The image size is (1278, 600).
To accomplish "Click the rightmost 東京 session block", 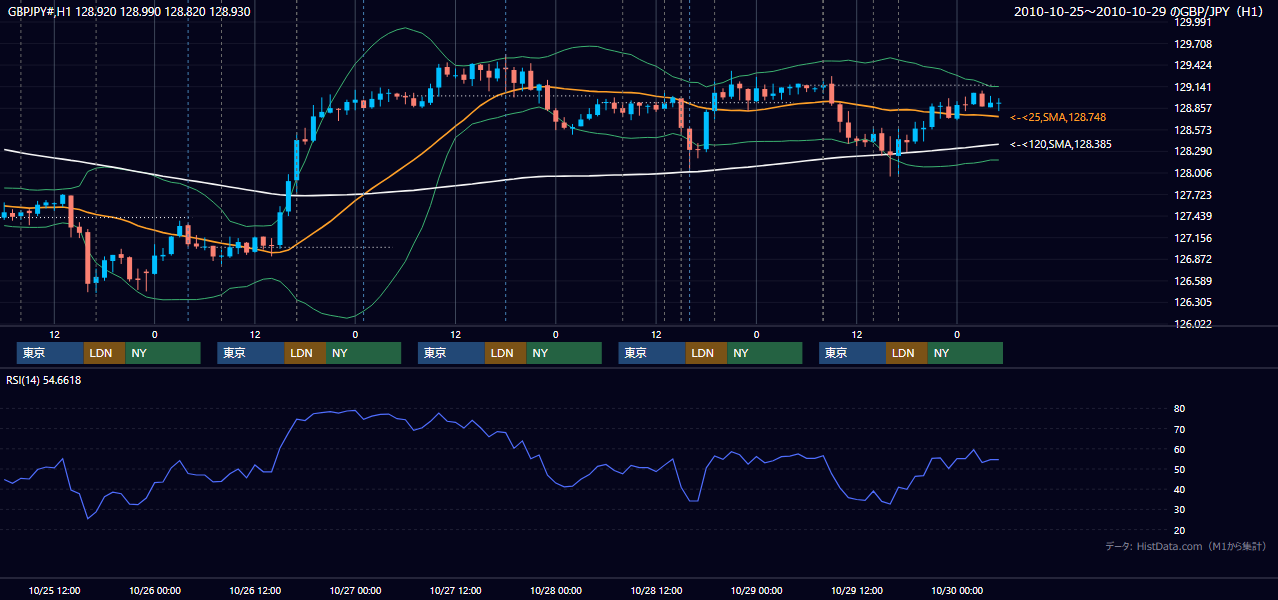I will click(x=852, y=353).
